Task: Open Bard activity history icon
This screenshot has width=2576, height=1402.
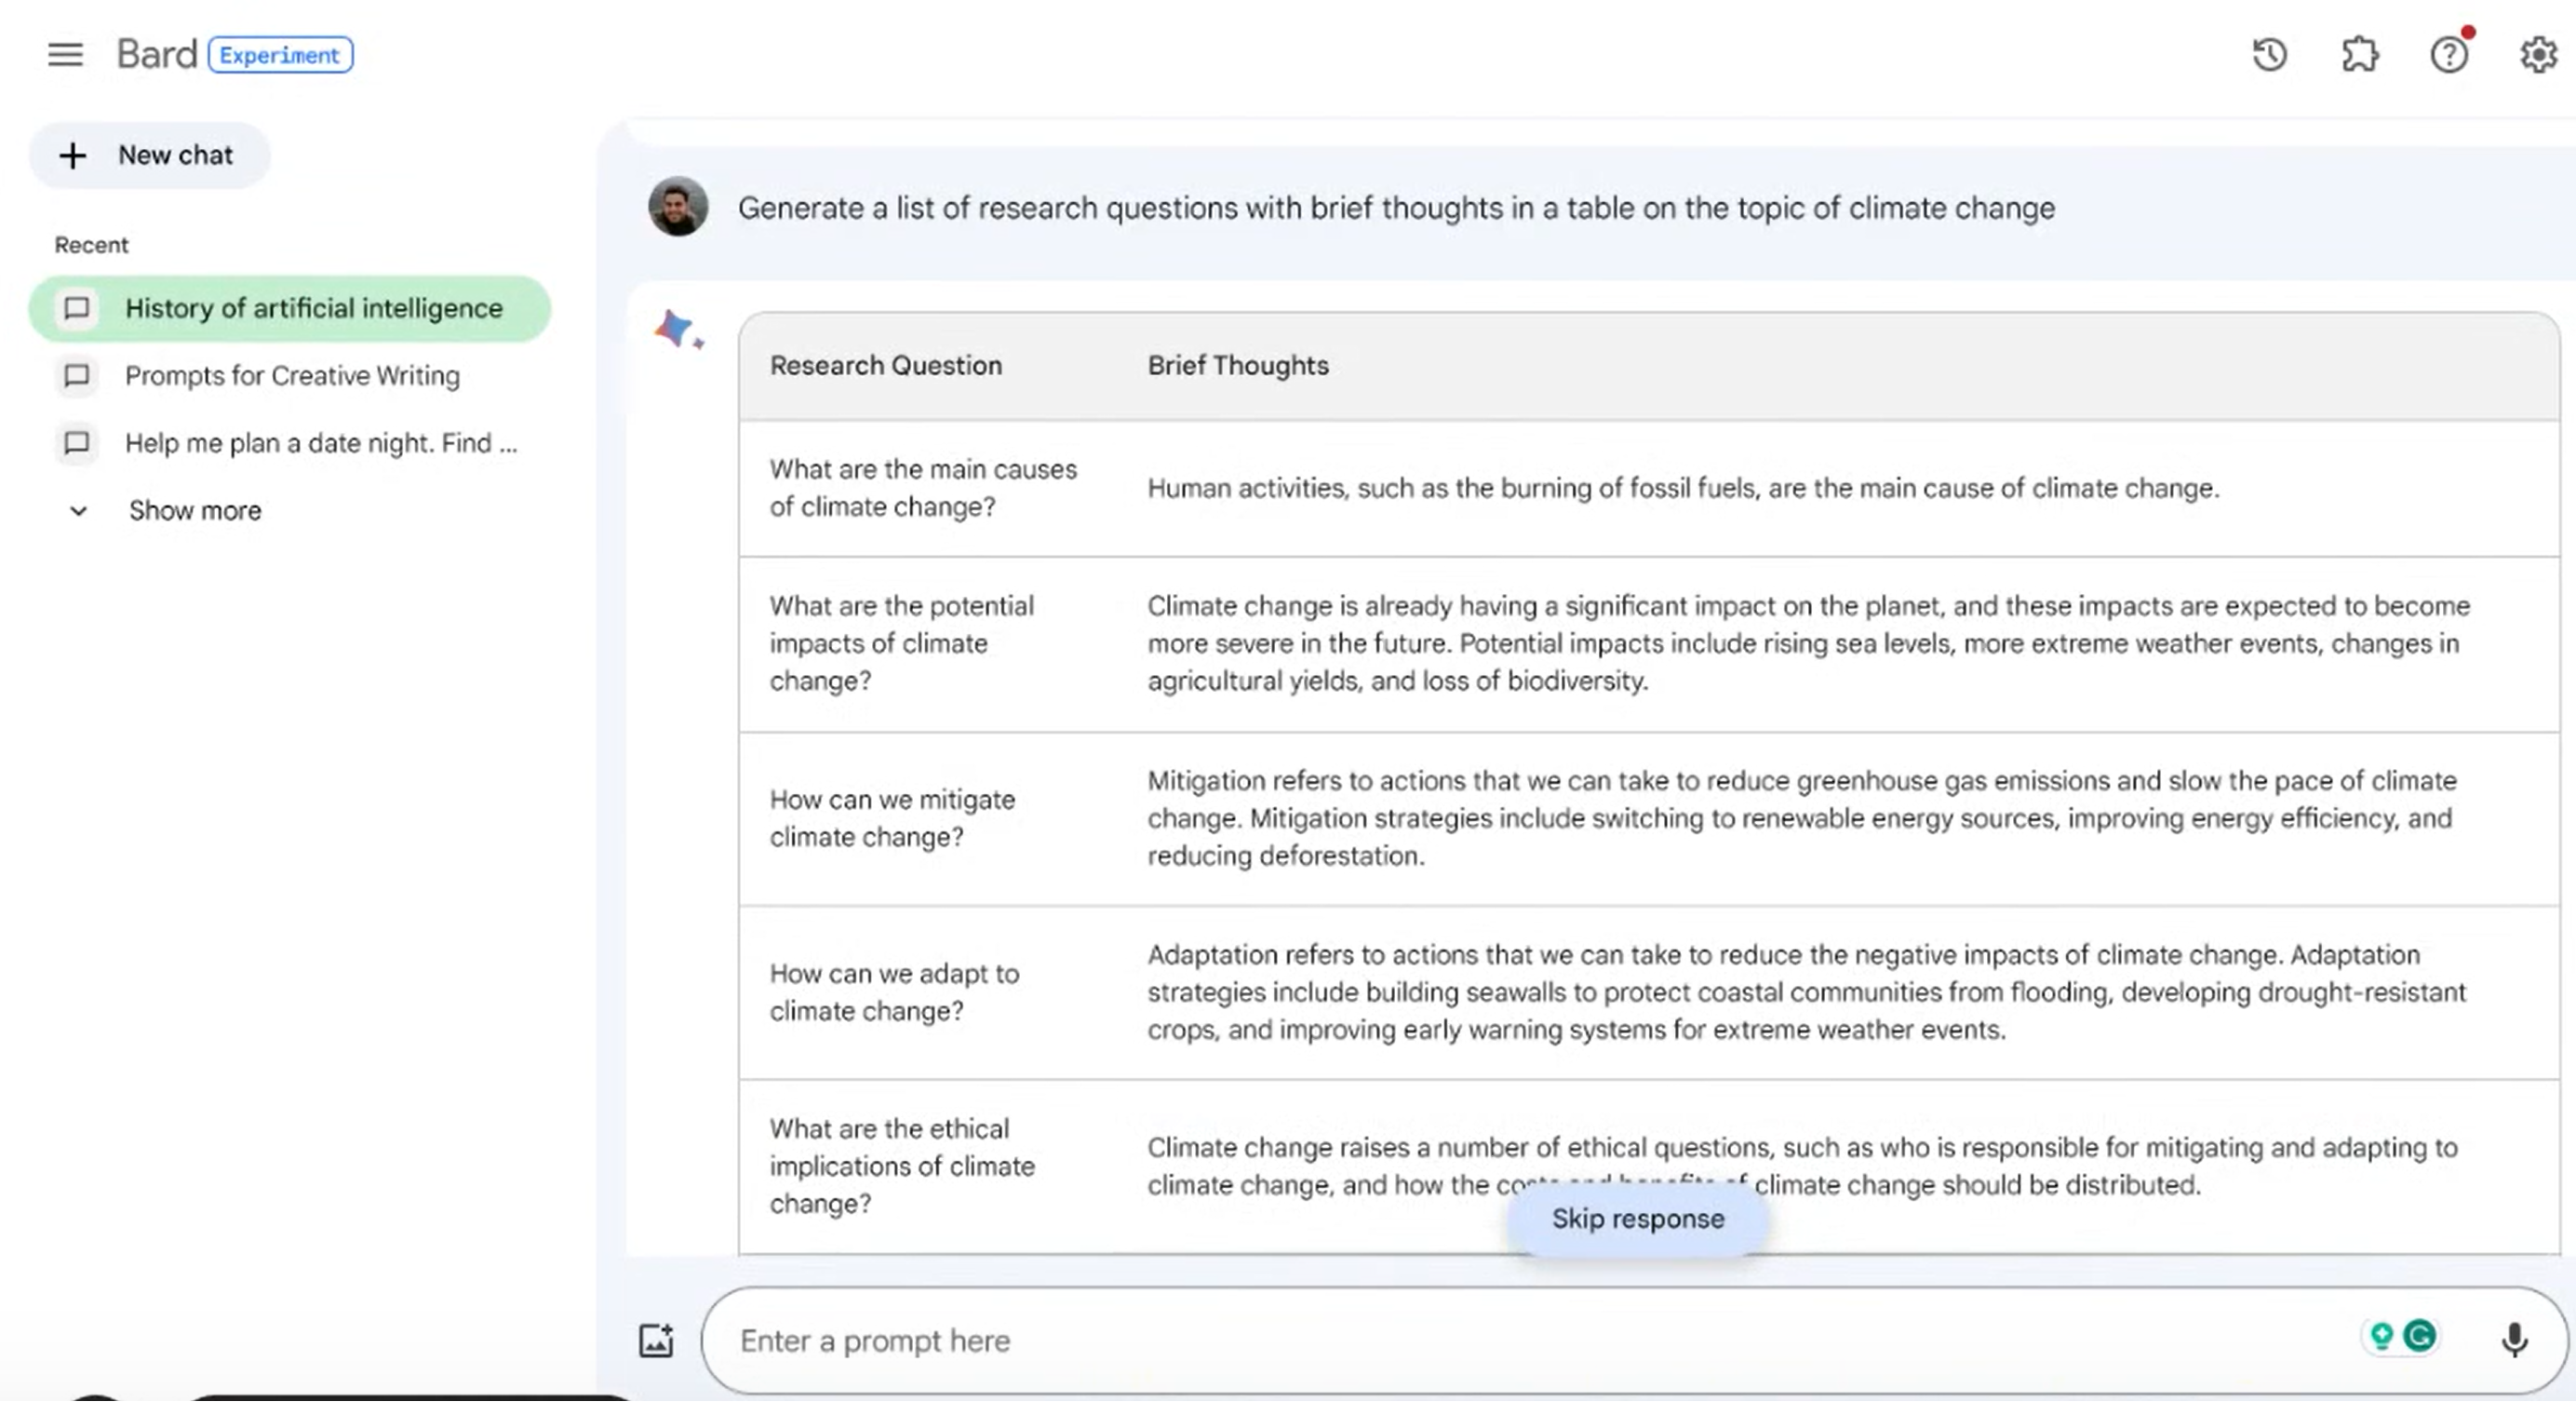Action: [x=2269, y=54]
